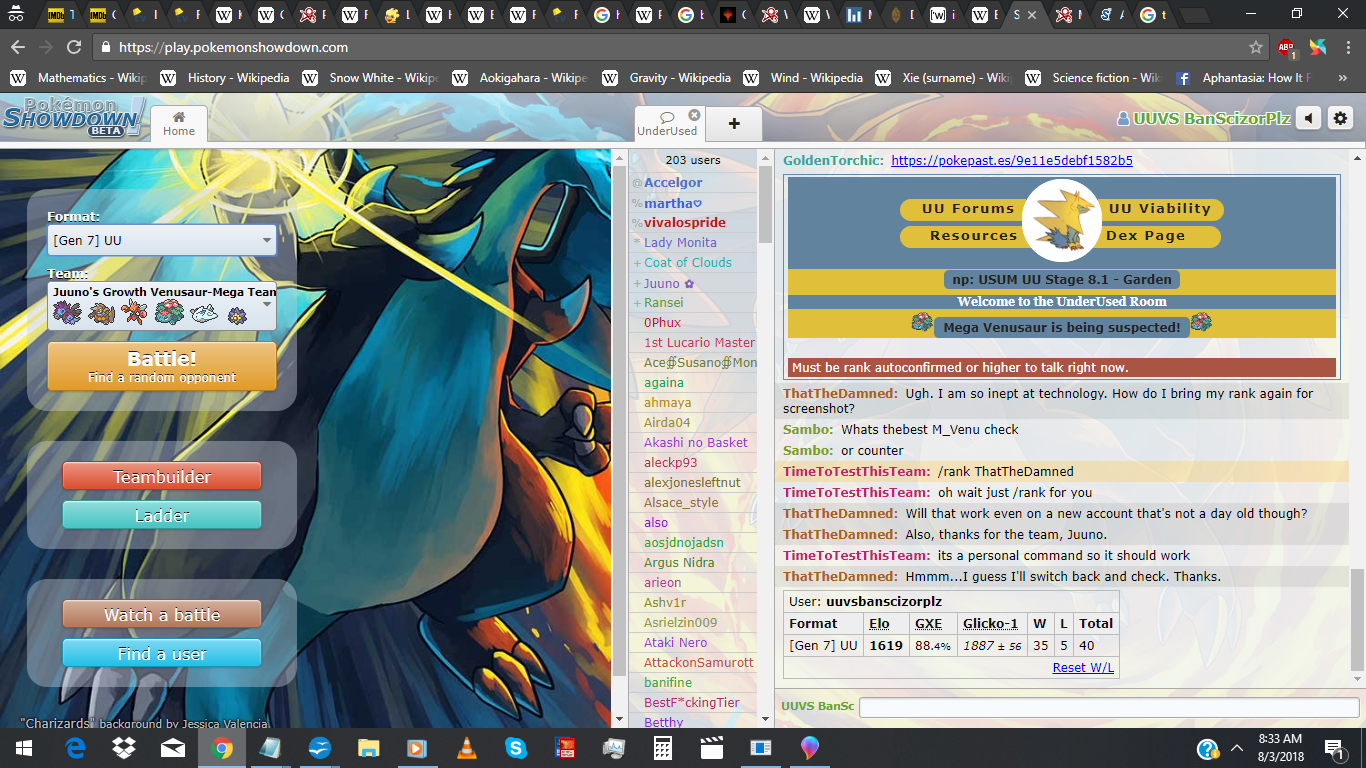Go back in Chrome
This screenshot has width=1366, height=768.
tap(17, 47)
